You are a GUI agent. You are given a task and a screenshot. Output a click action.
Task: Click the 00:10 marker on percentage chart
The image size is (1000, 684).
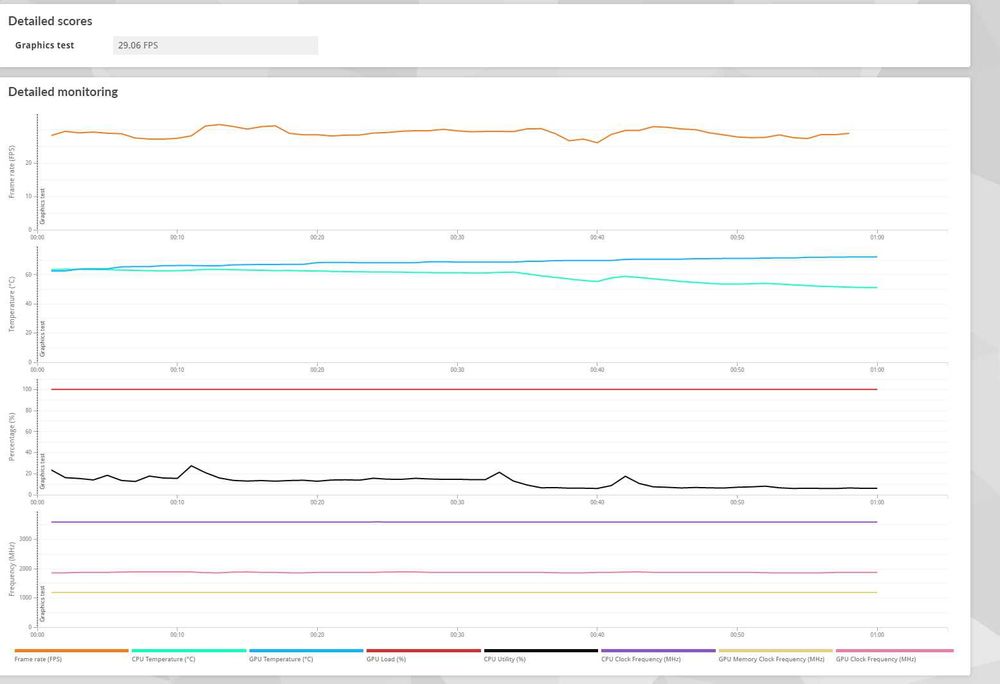[177, 502]
